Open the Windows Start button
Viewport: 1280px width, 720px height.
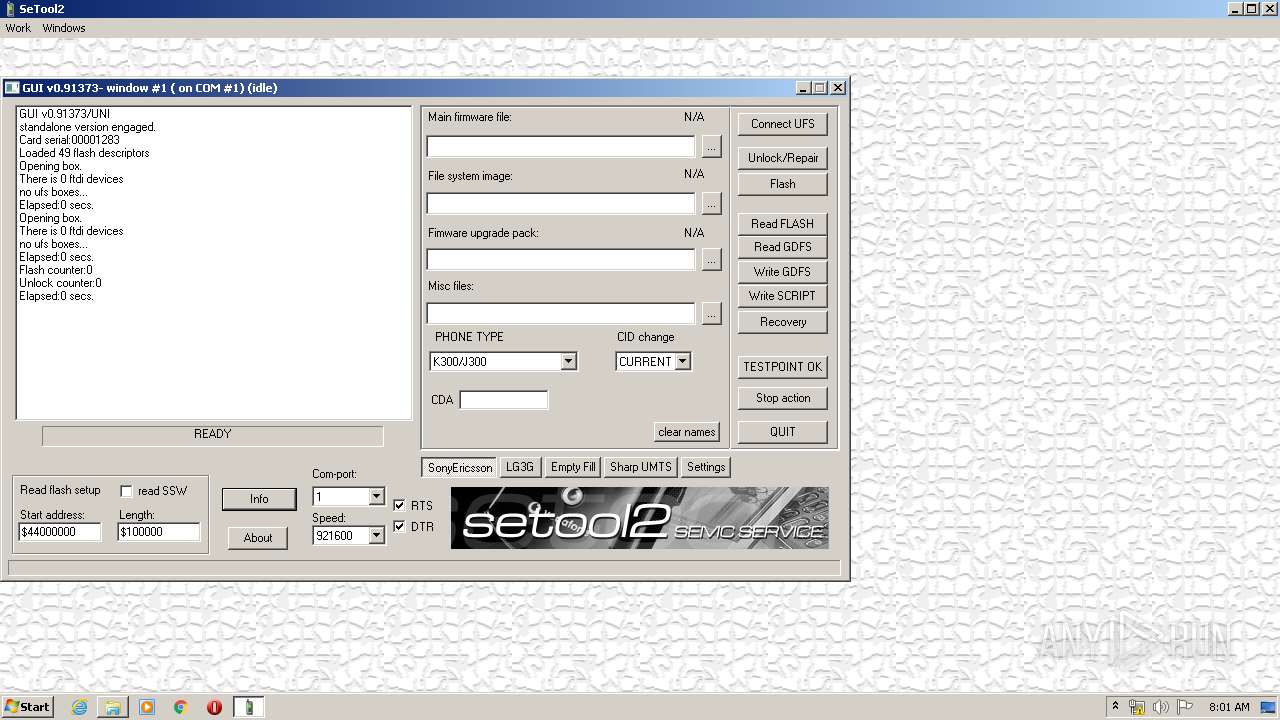click(x=28, y=707)
